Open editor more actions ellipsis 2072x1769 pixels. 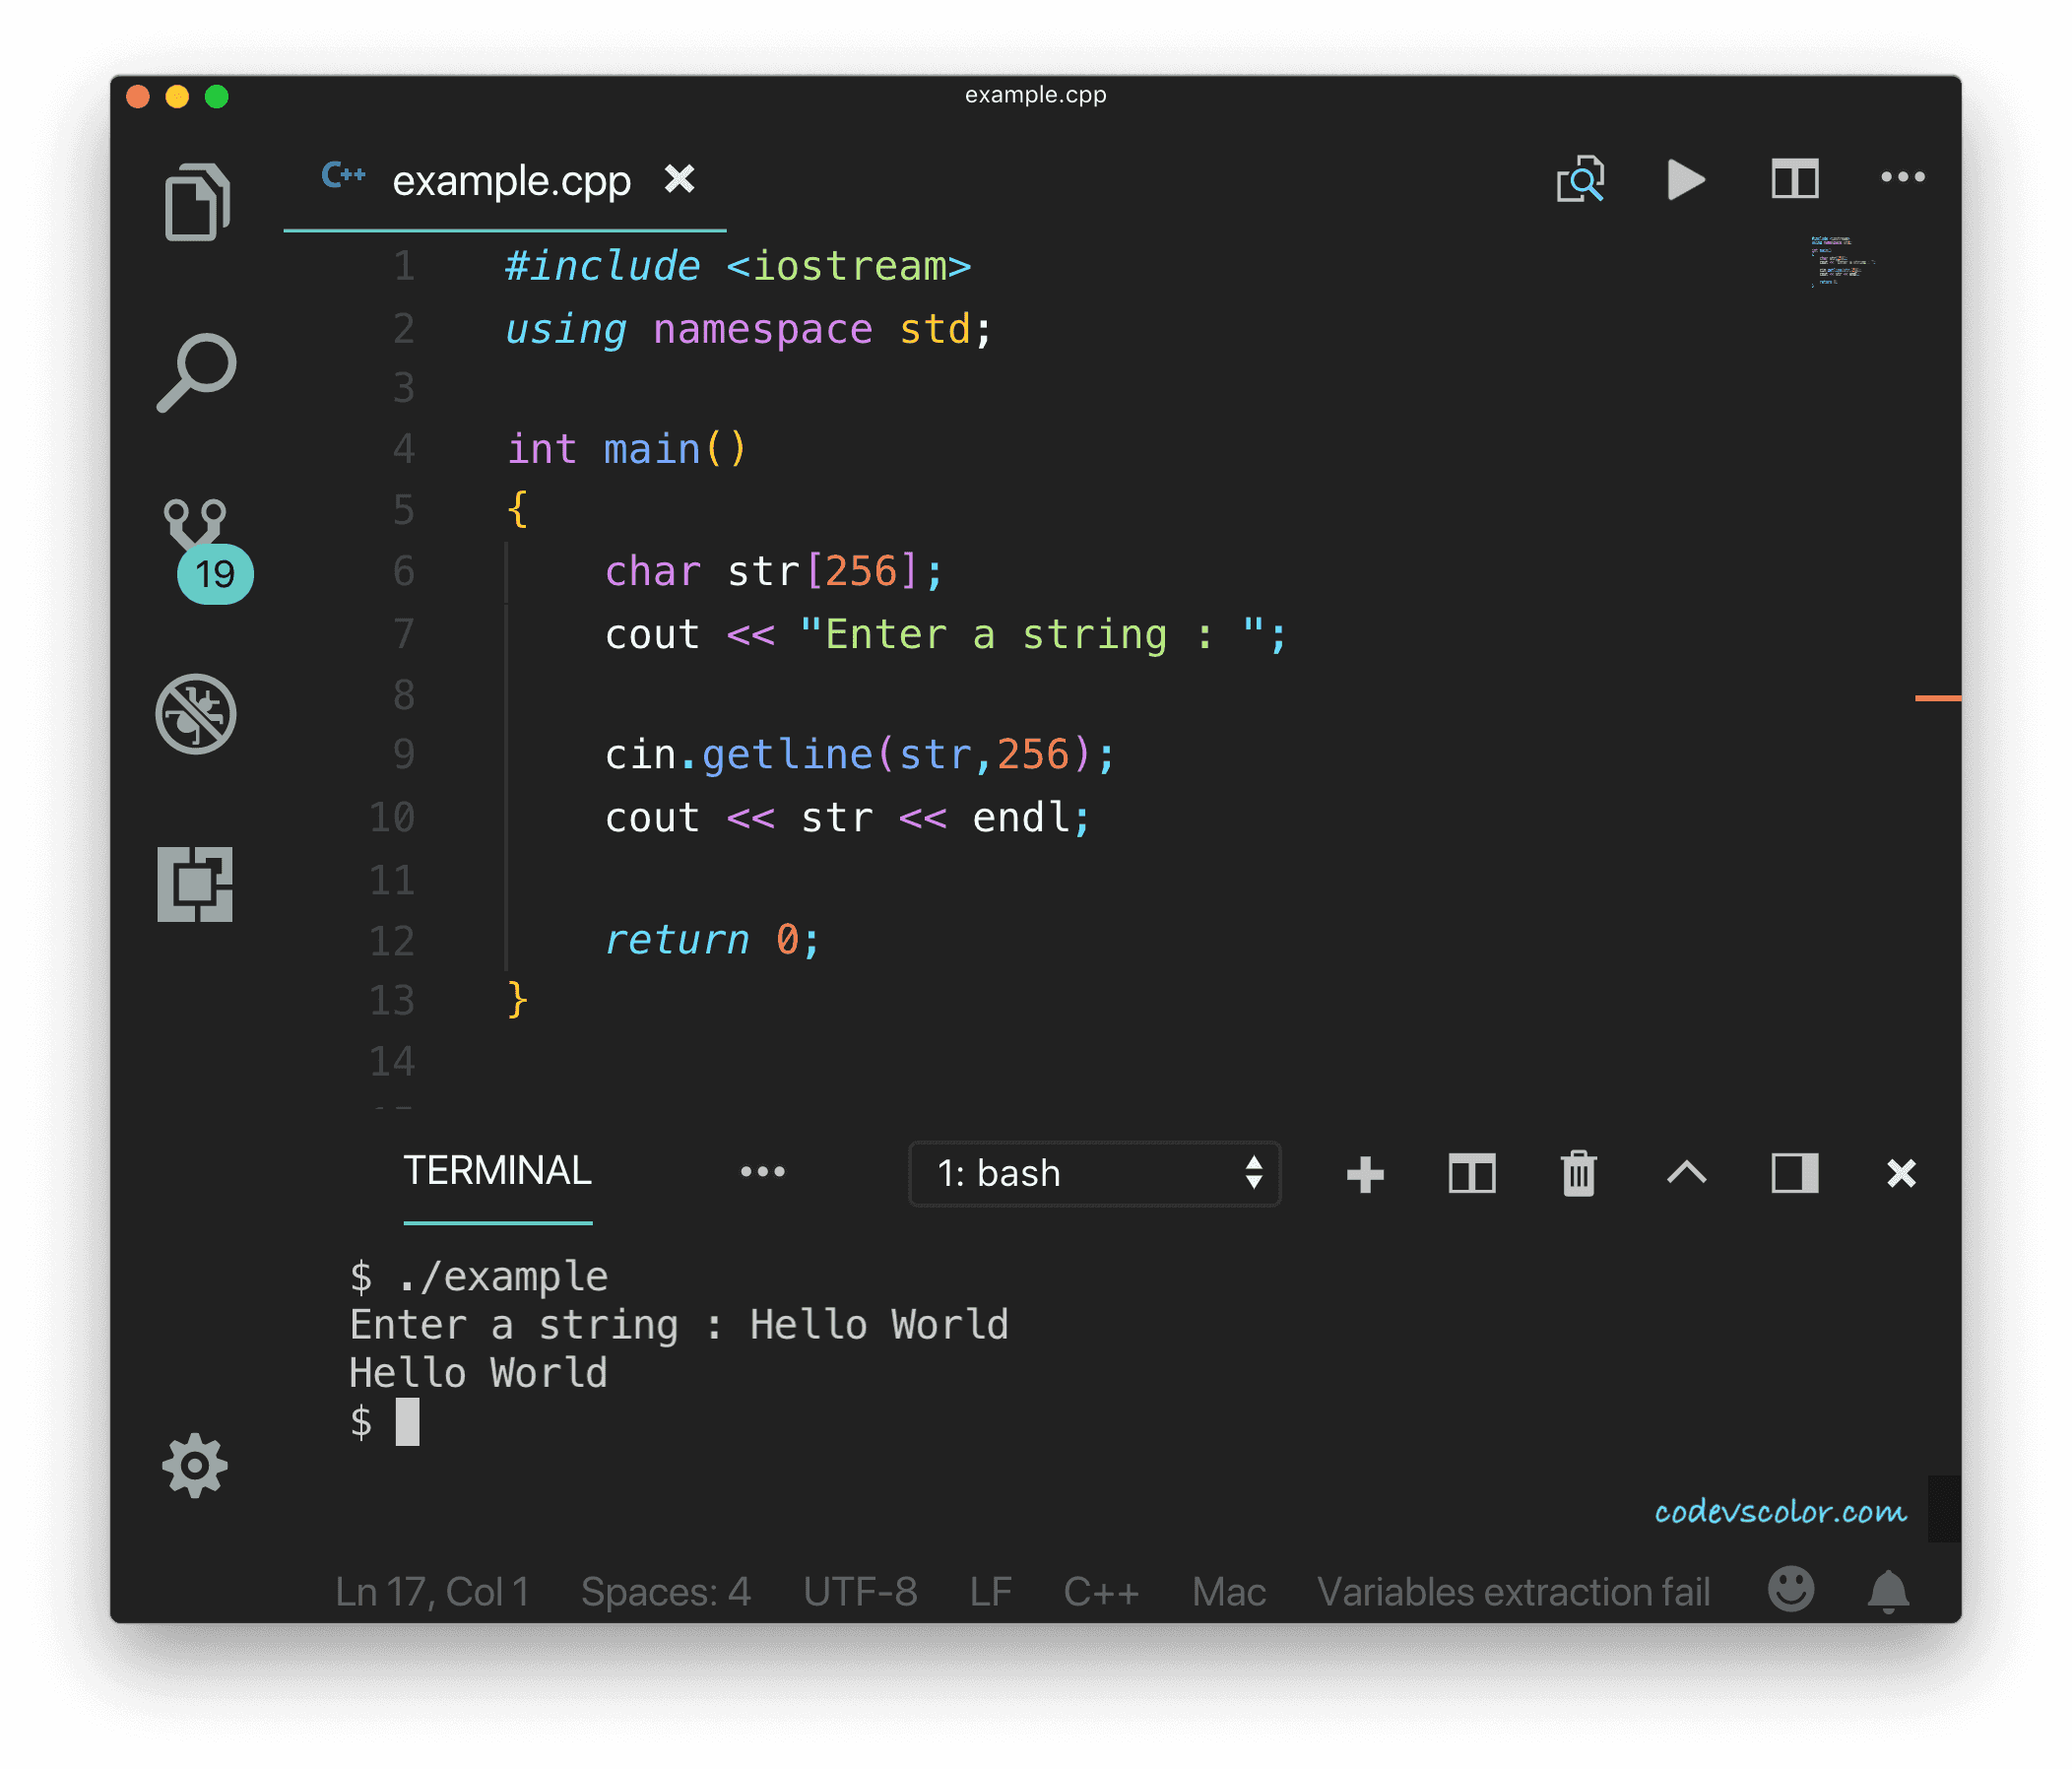click(1902, 178)
